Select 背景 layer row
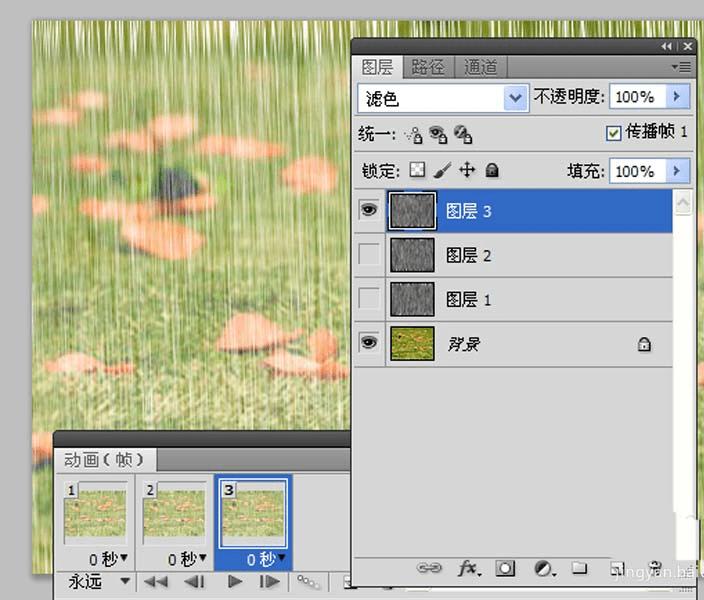Screen dimensions: 704x600 514,344
